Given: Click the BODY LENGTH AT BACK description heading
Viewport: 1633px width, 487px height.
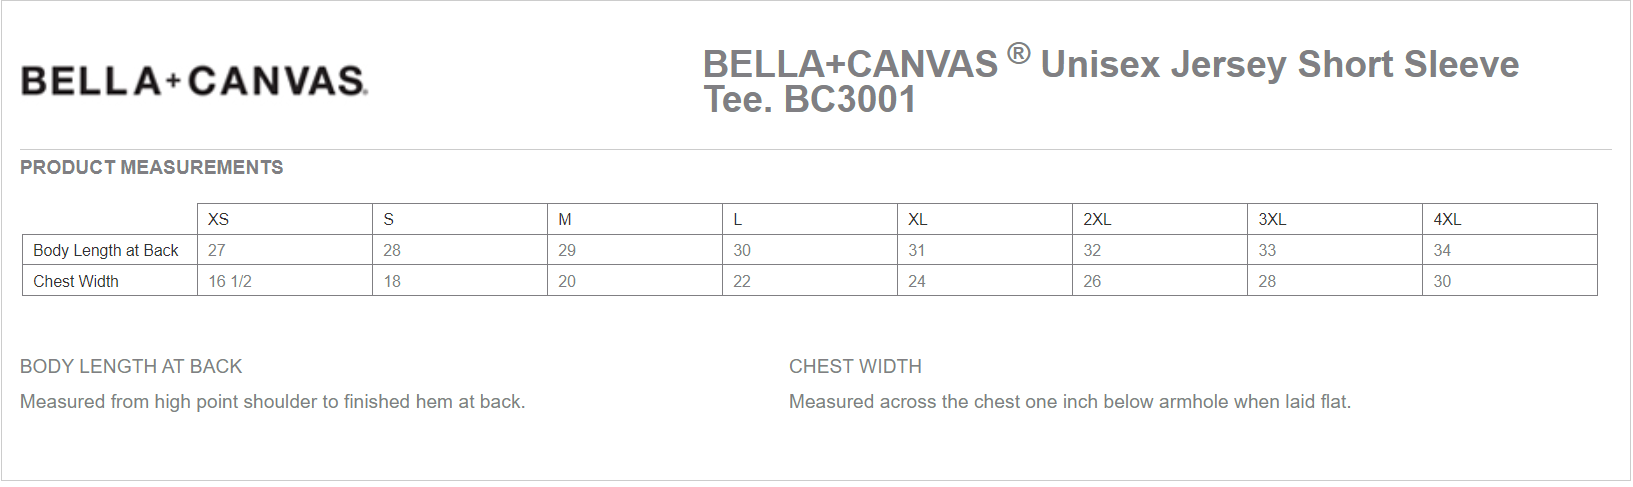Looking at the screenshot, I should click(x=131, y=367).
